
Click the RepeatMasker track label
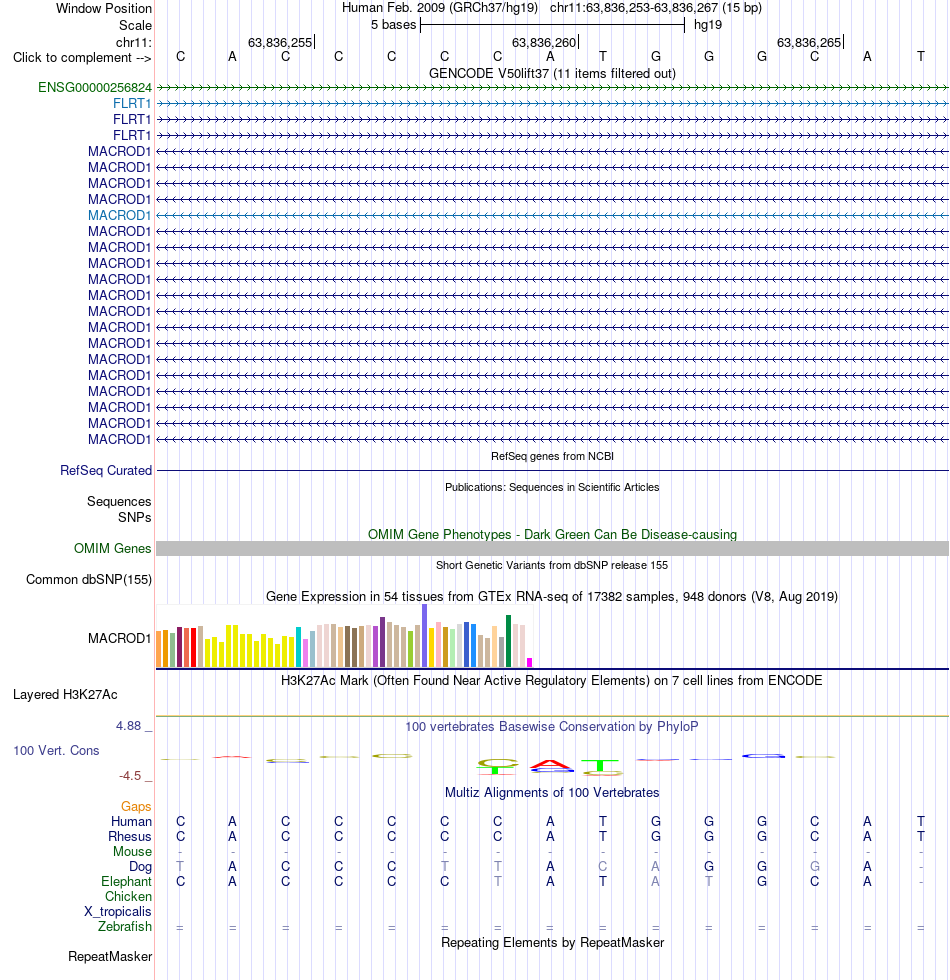110,956
